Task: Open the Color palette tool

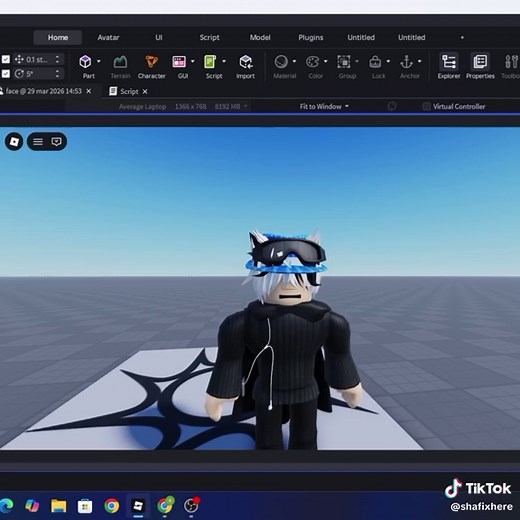Action: point(312,62)
